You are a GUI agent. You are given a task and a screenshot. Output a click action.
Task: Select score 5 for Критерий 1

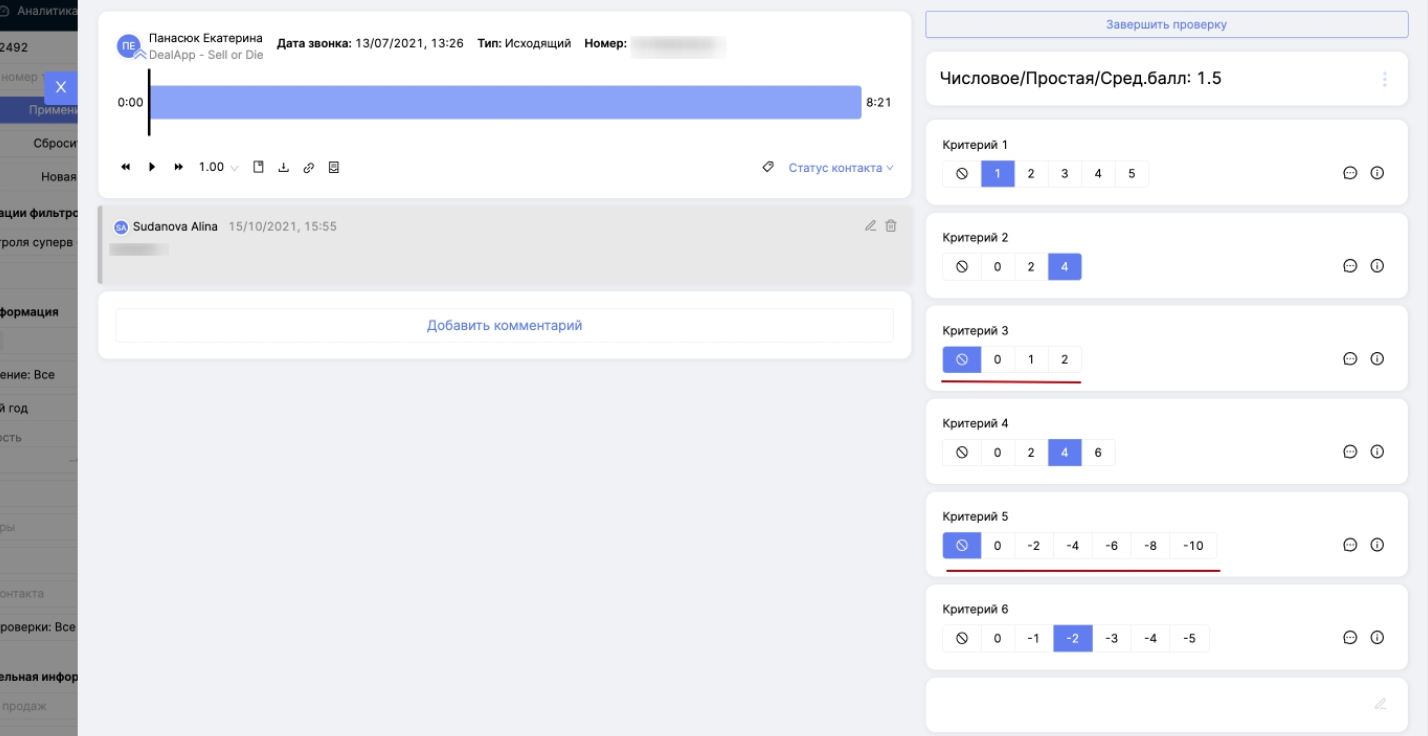pyautogui.click(x=1131, y=174)
